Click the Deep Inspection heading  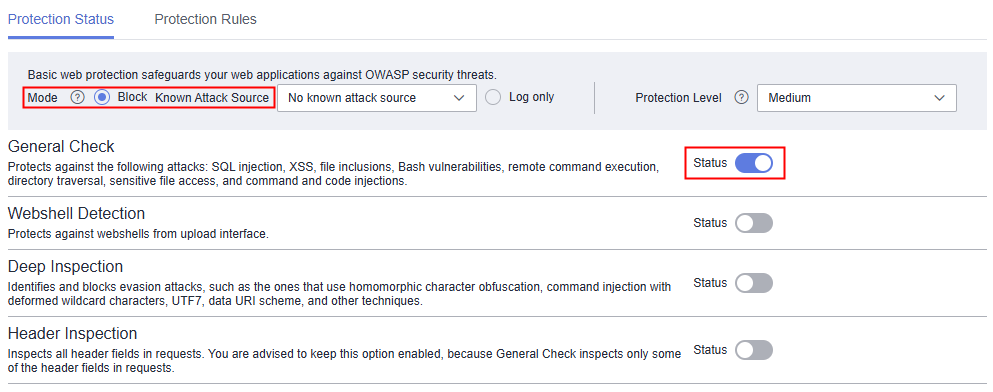(x=65, y=266)
